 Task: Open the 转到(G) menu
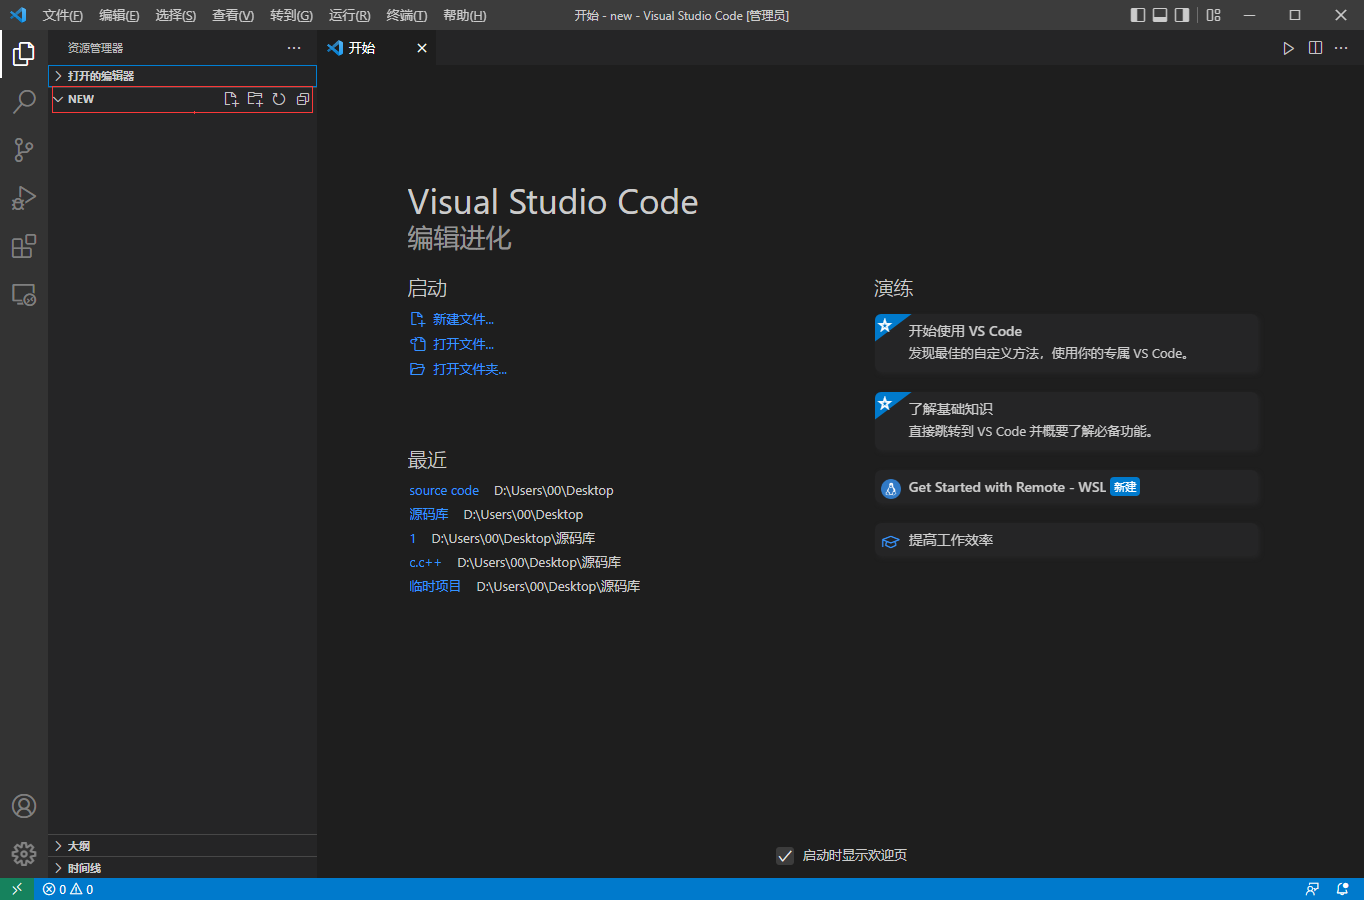291,15
